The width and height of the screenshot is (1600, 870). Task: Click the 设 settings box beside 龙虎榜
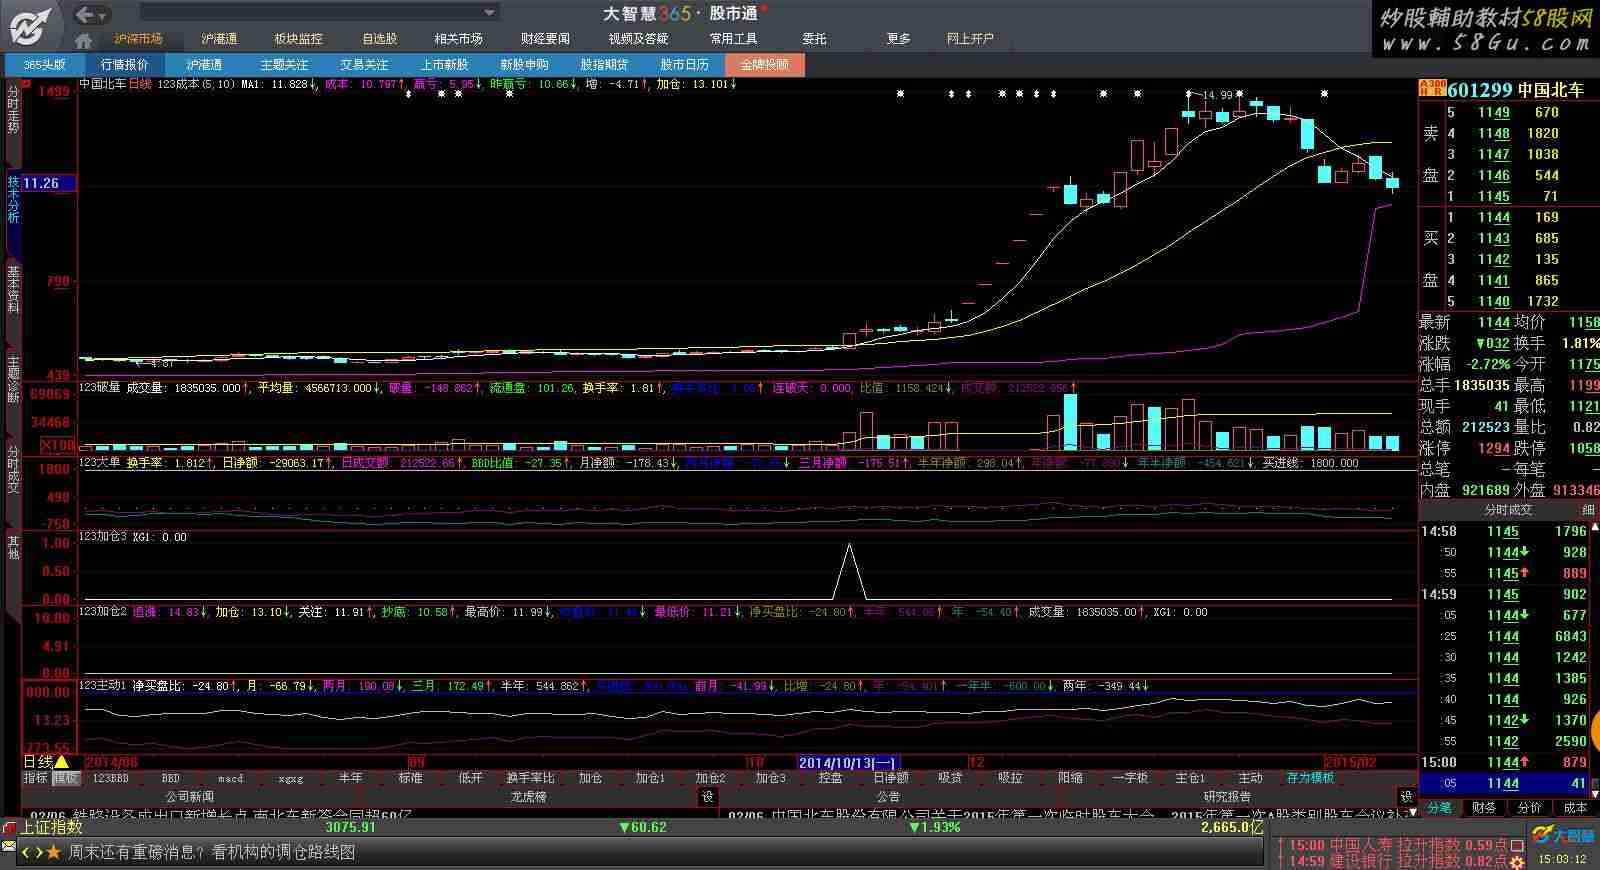(x=708, y=797)
